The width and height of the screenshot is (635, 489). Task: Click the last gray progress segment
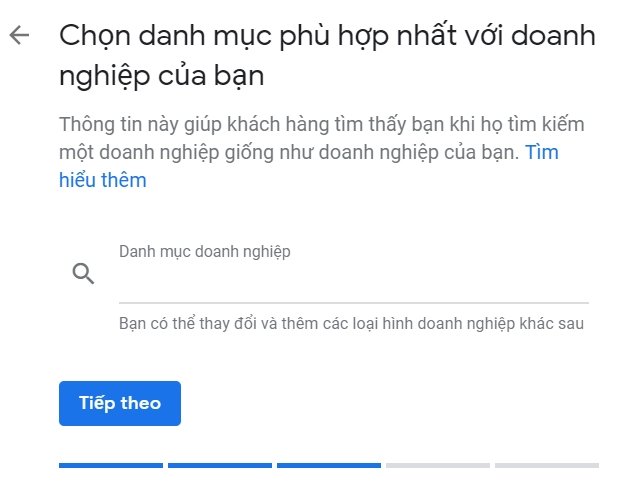546,465
